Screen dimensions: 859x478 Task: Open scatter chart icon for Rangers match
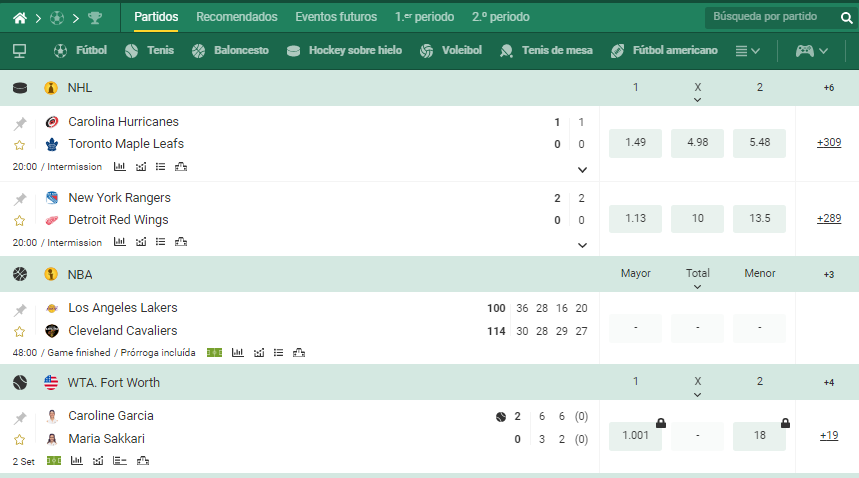point(141,241)
